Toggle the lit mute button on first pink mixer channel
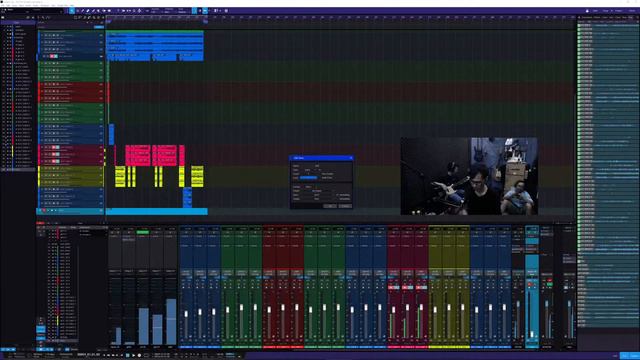Image resolution: width=640 pixels, height=360 pixels. (x=391, y=287)
